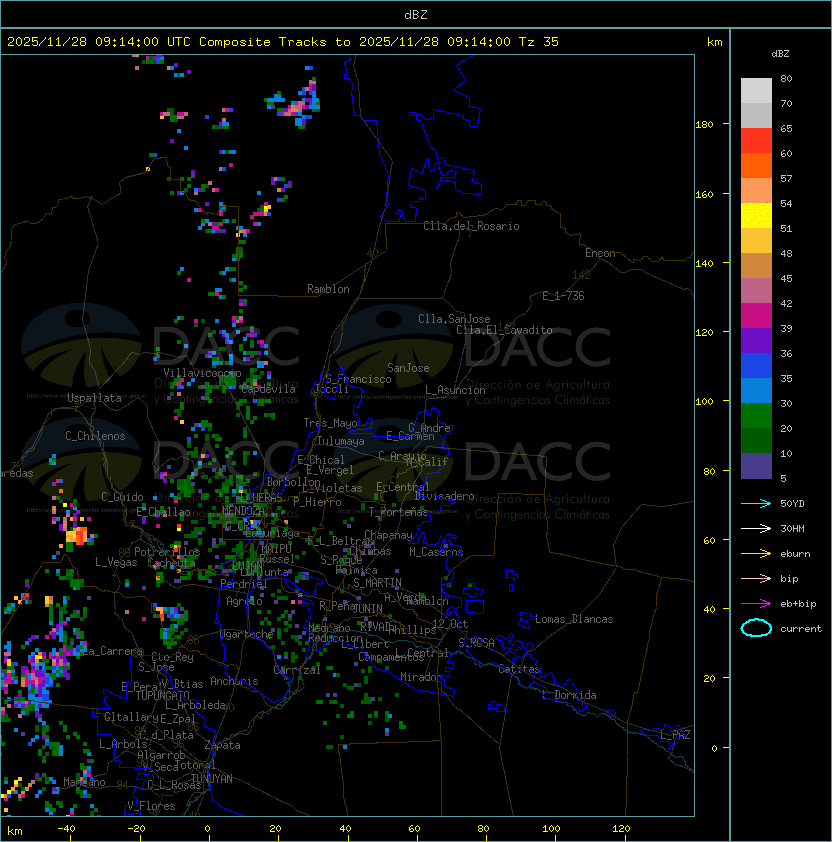The width and height of the screenshot is (832, 842).
Task: Choose the slate swatch between 10 and 5
Action: pos(756,466)
